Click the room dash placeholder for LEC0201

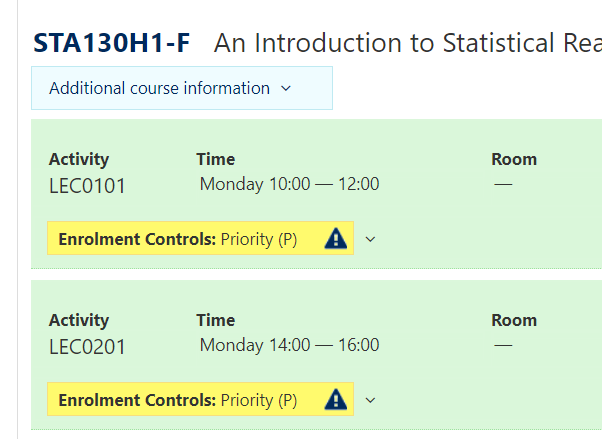pos(503,345)
